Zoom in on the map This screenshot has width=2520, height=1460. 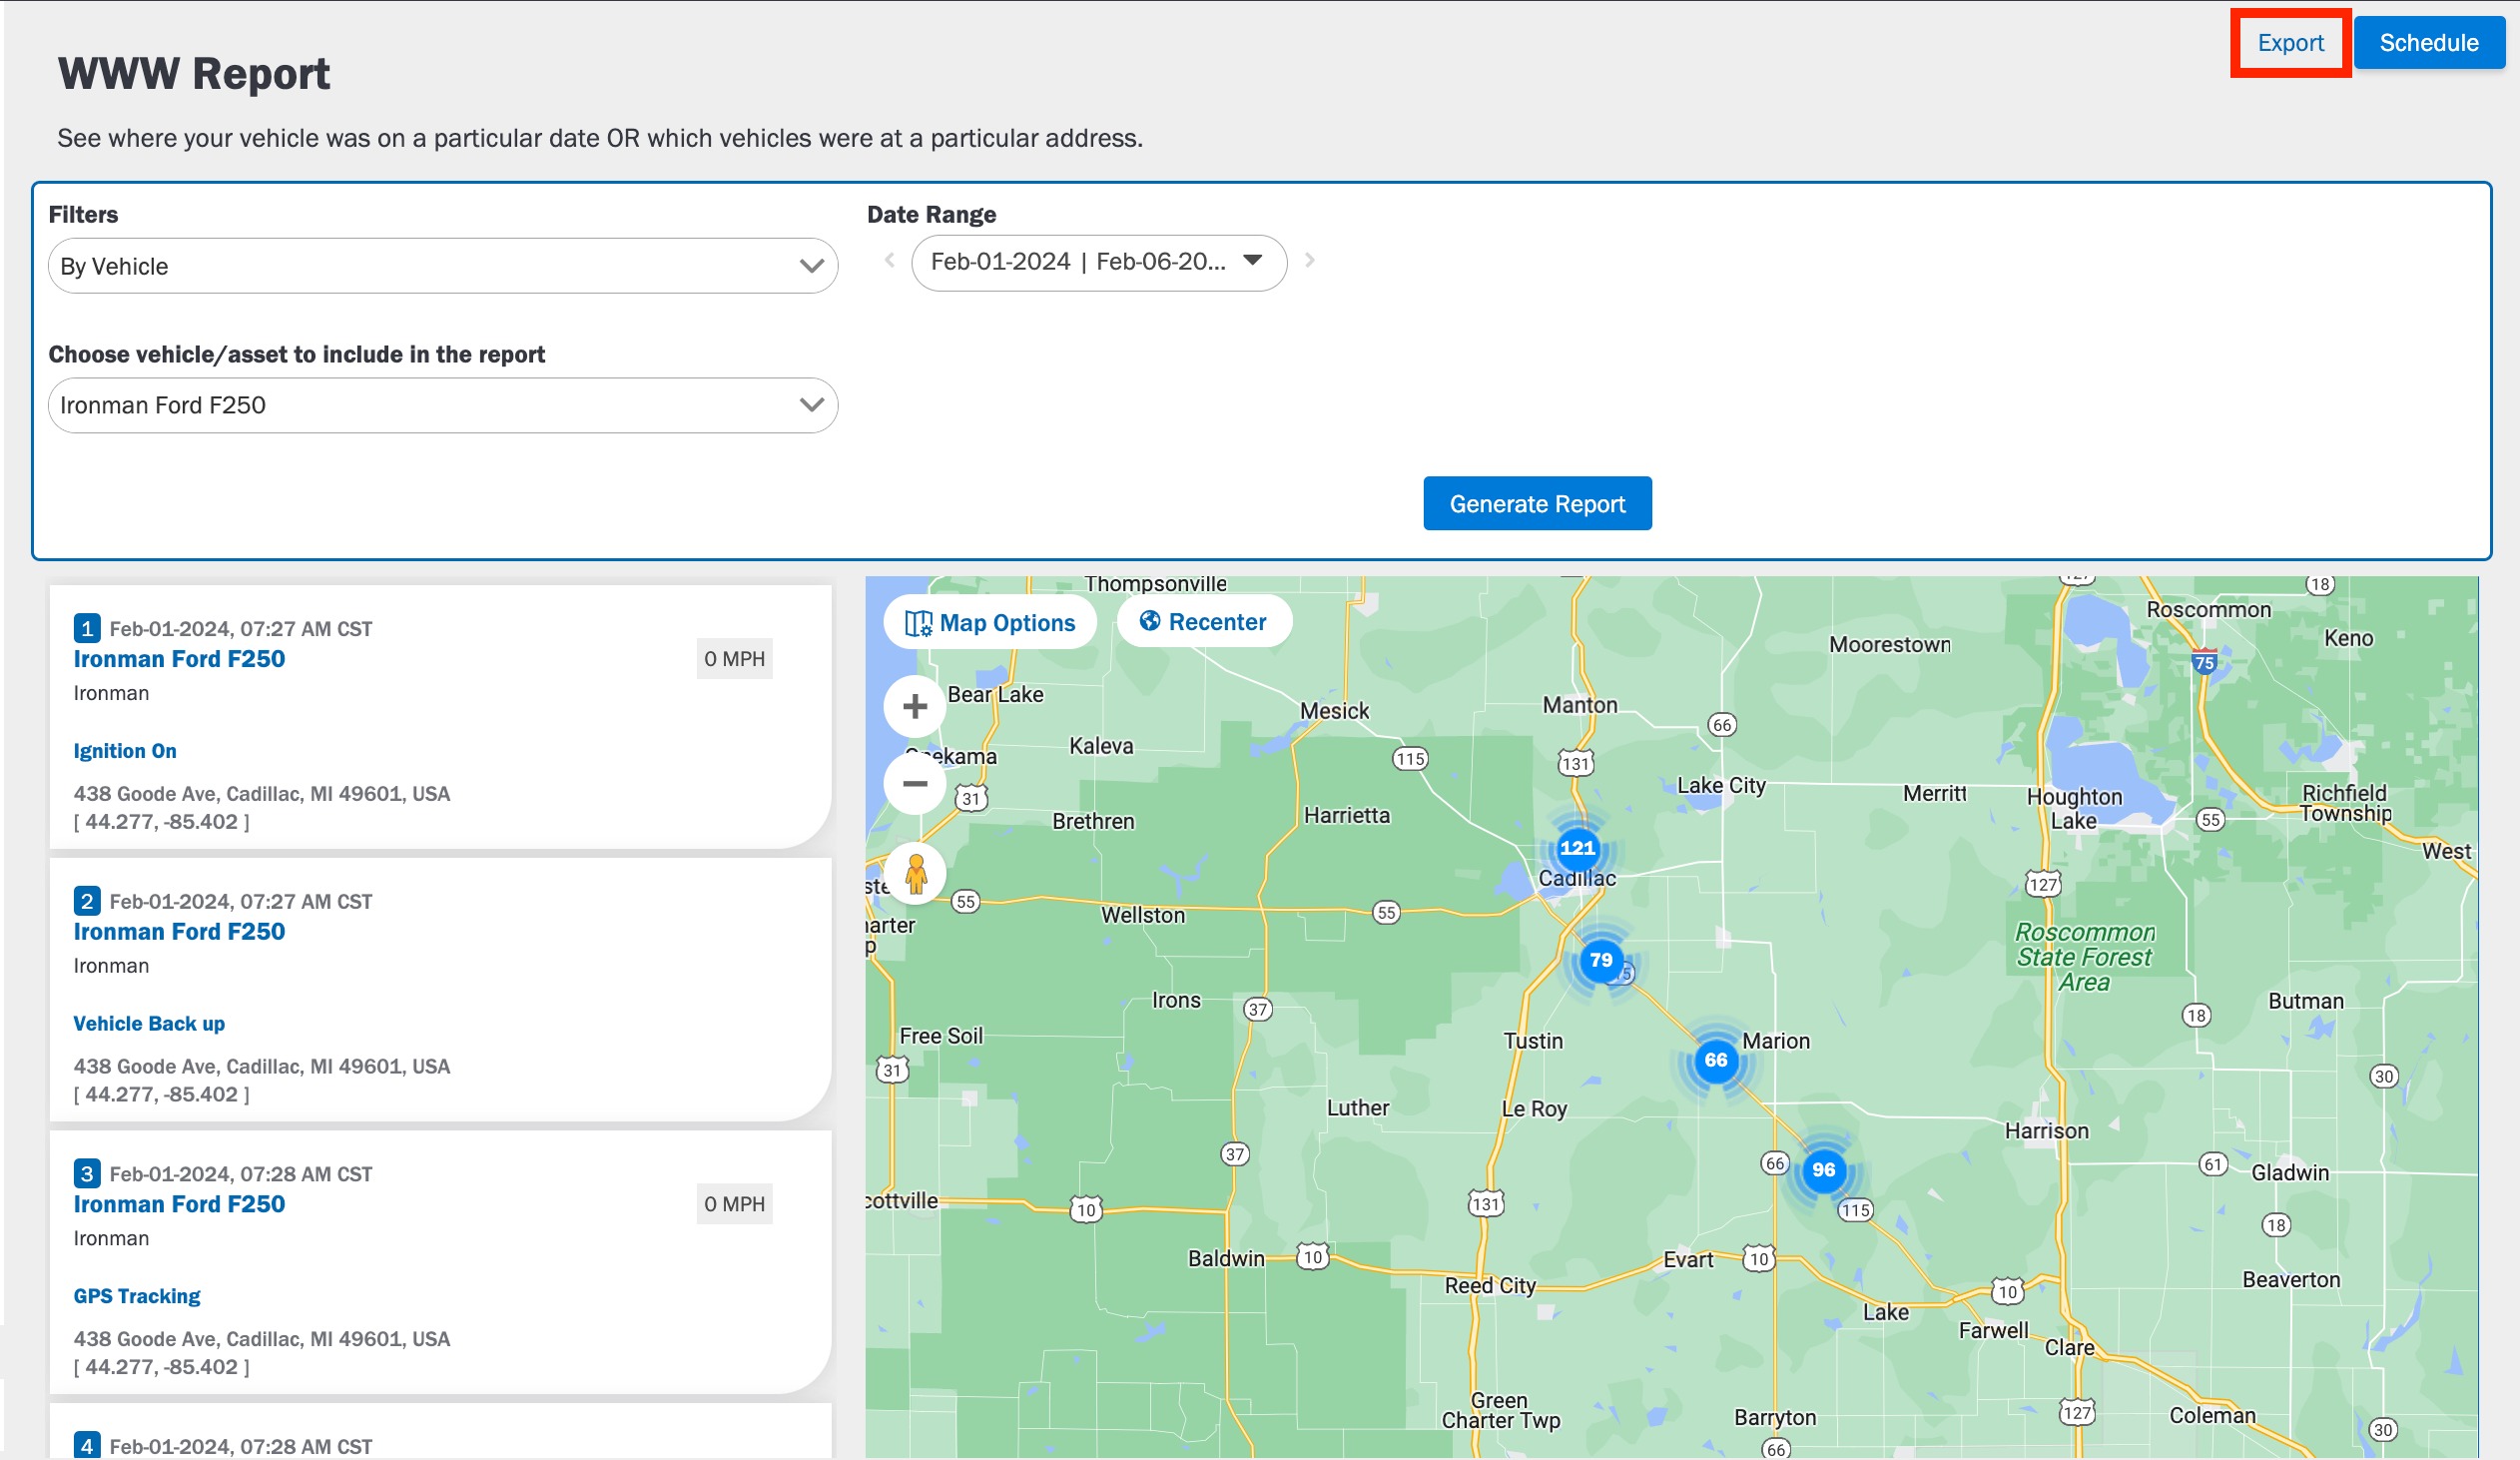914,707
